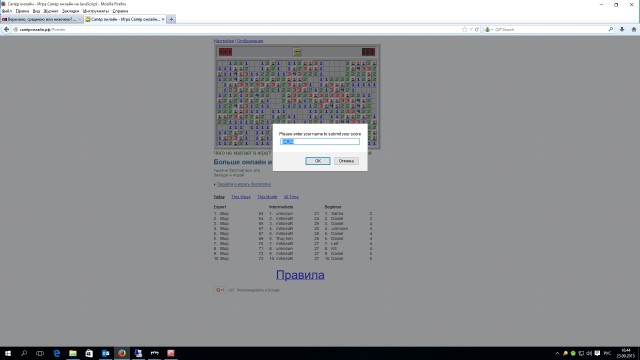The height and width of the screenshot is (360, 640).
Task: Open a new tab with plus button
Action: (x=171, y=19)
